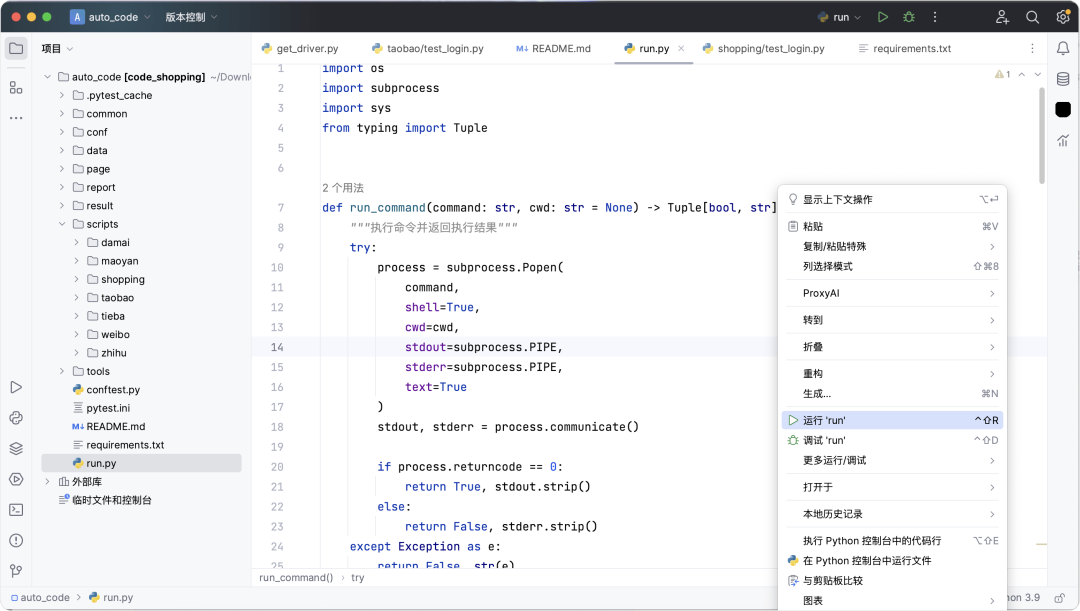Switch to requirements.txt tab

[x=904, y=48]
